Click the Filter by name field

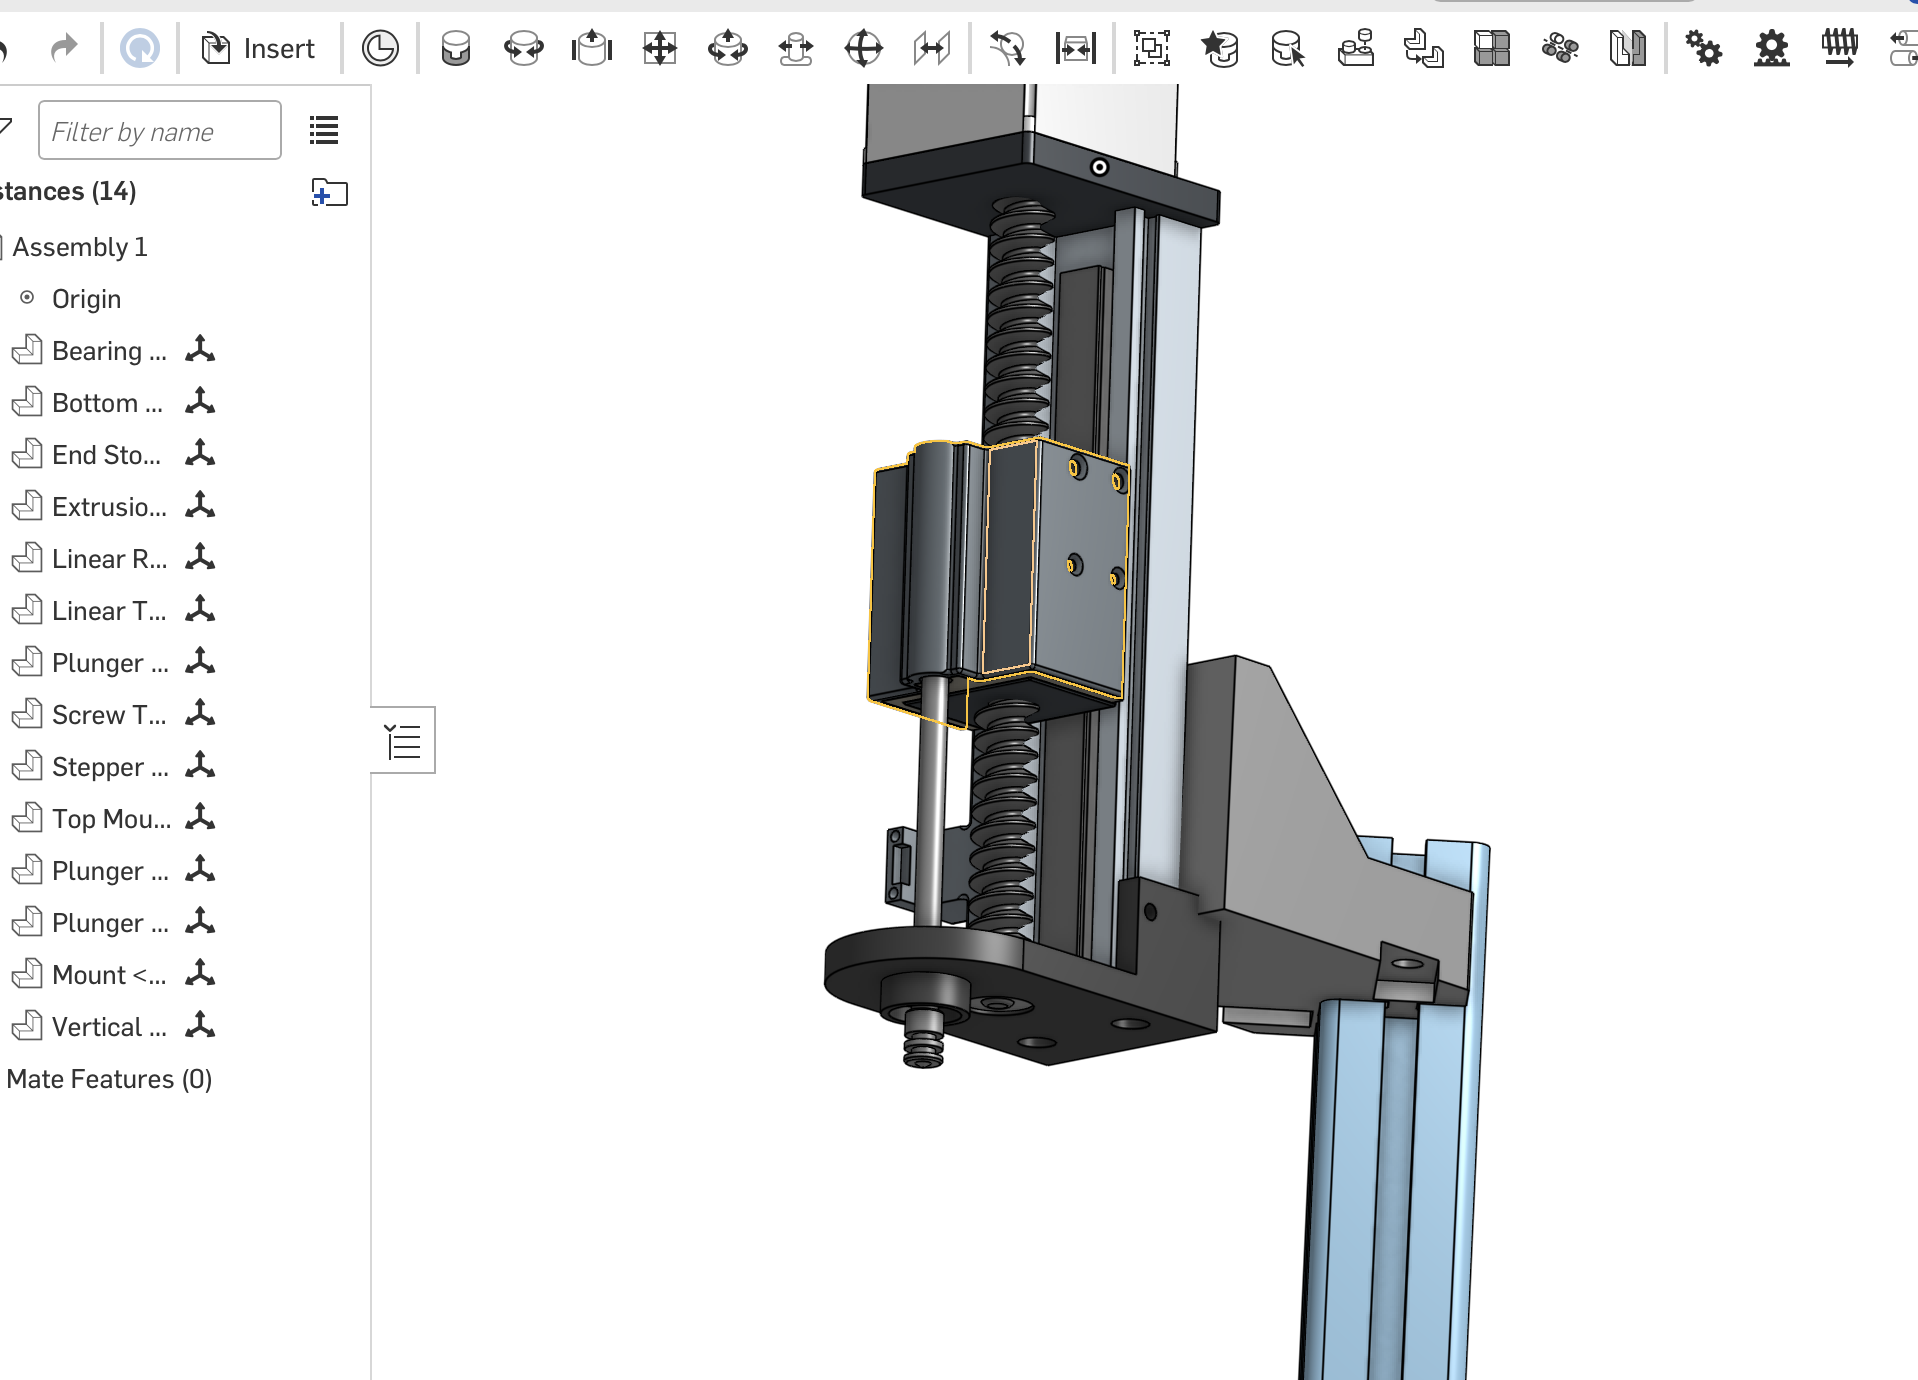coord(159,131)
